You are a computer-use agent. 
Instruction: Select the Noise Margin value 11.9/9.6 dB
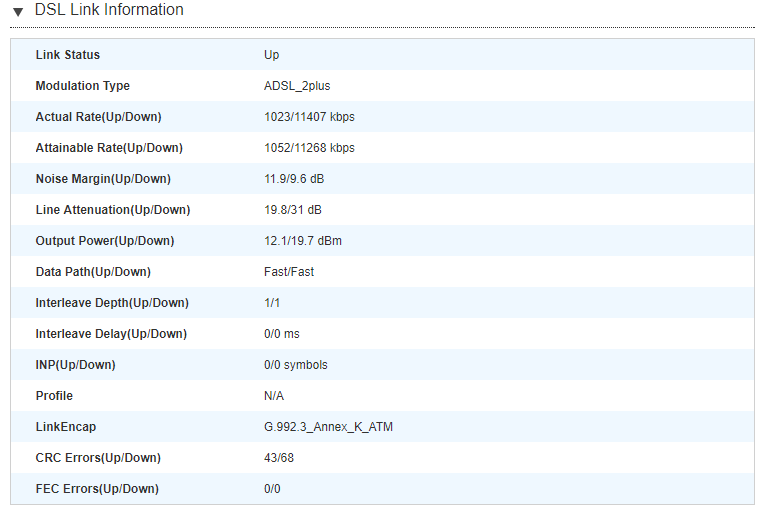coord(294,179)
